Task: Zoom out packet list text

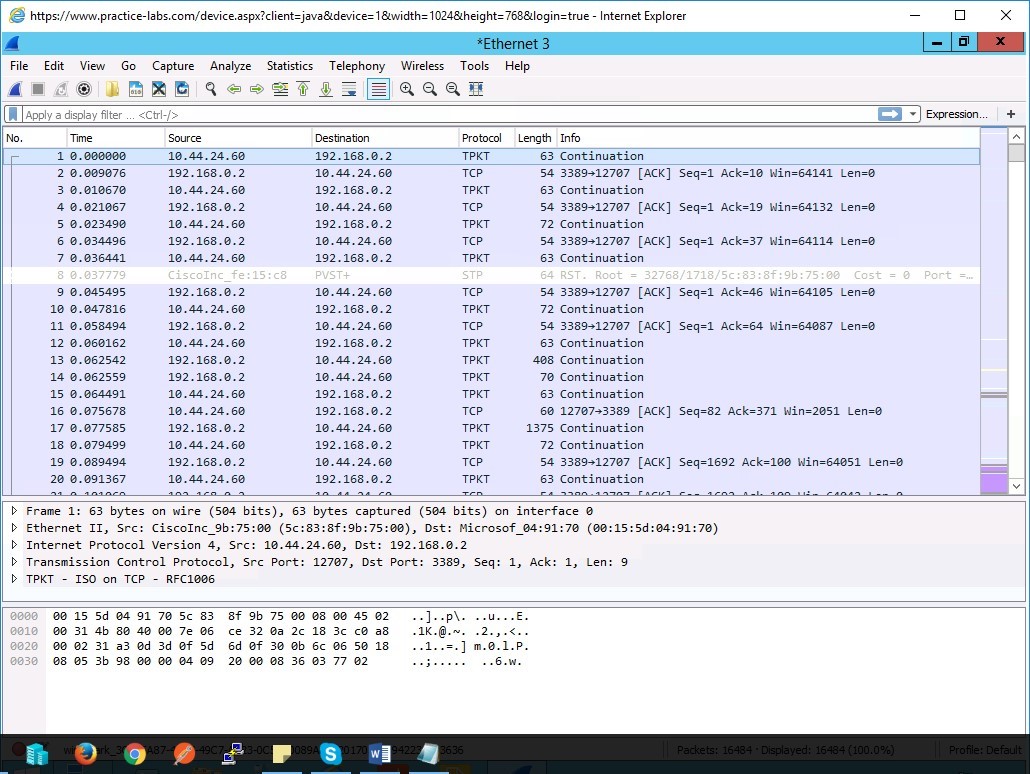Action: coord(430,89)
